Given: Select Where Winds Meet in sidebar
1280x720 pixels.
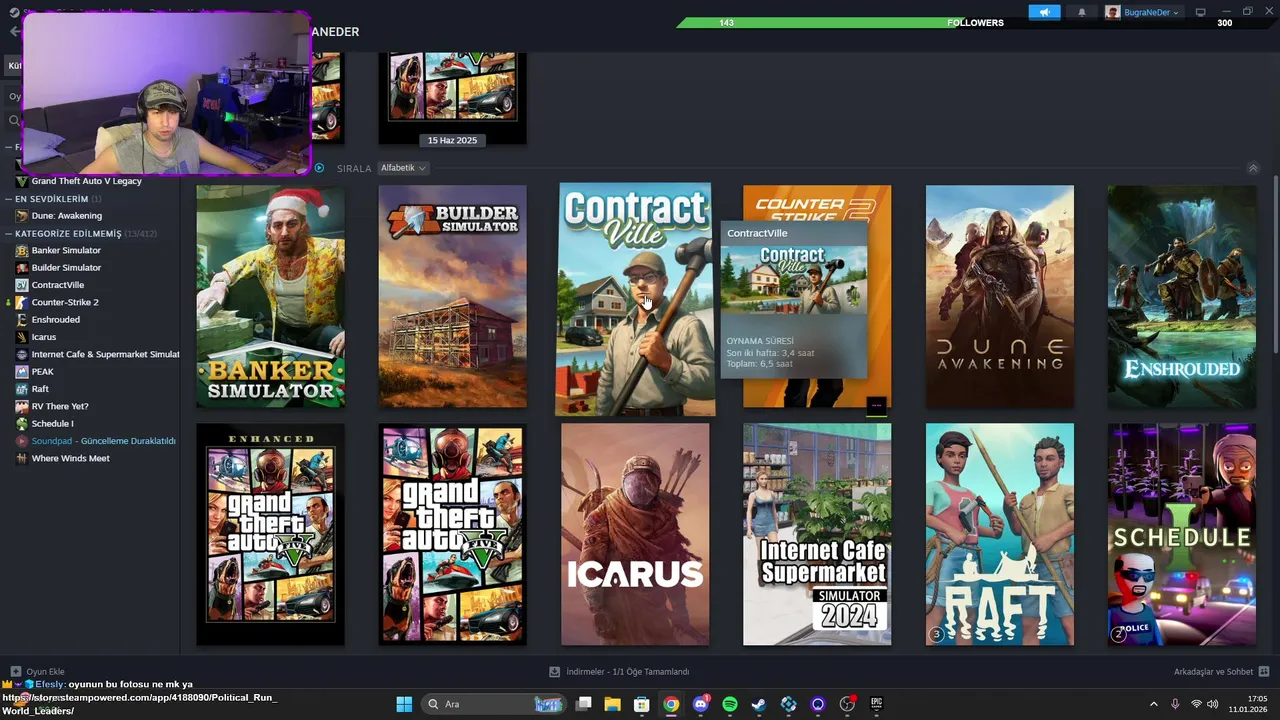Looking at the screenshot, I should tap(70, 458).
